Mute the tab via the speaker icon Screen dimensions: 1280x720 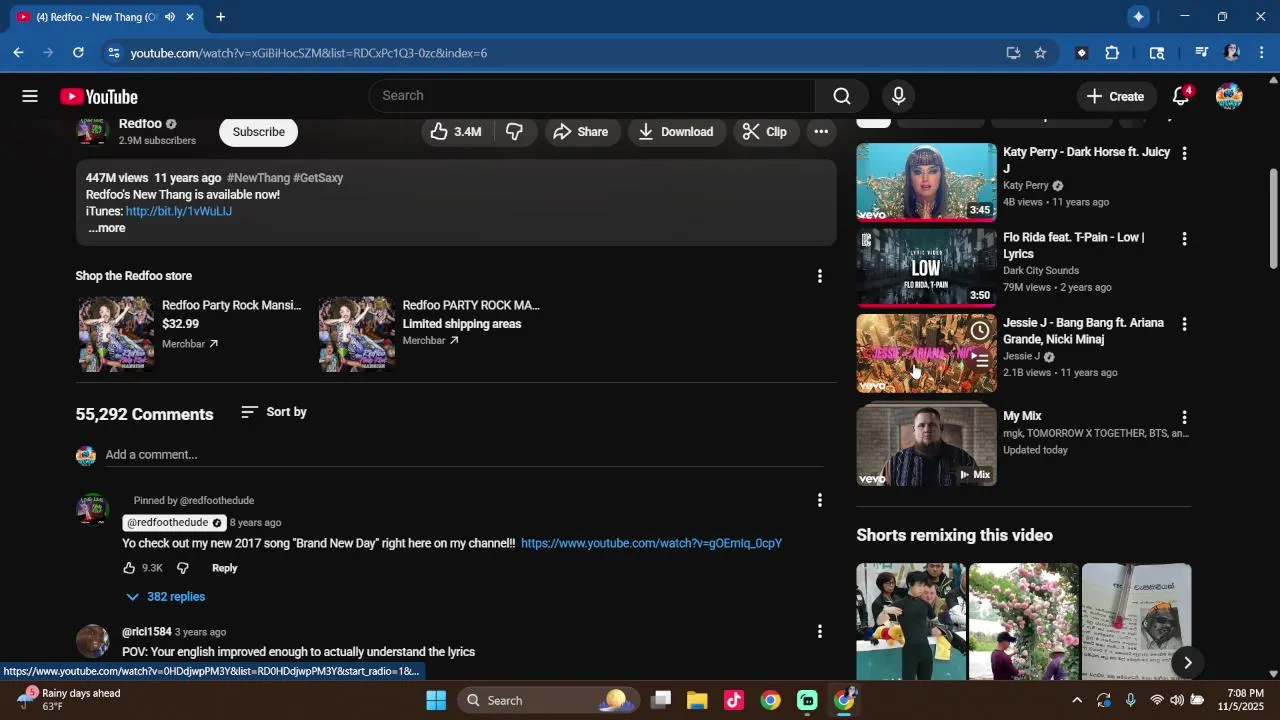click(x=169, y=17)
